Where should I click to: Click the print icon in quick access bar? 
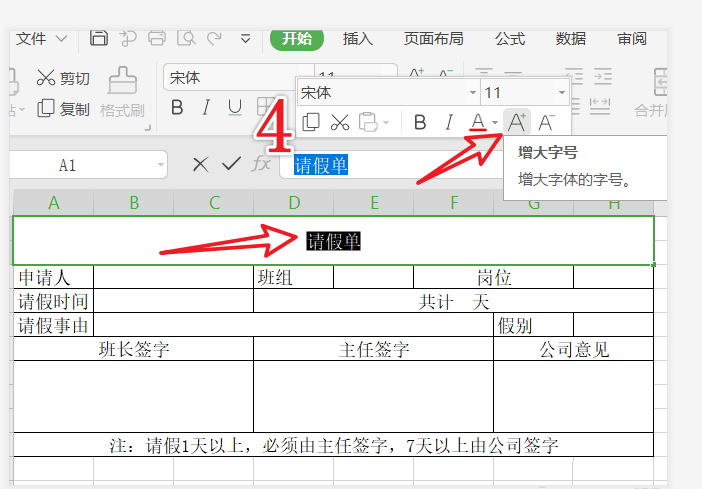(157, 39)
